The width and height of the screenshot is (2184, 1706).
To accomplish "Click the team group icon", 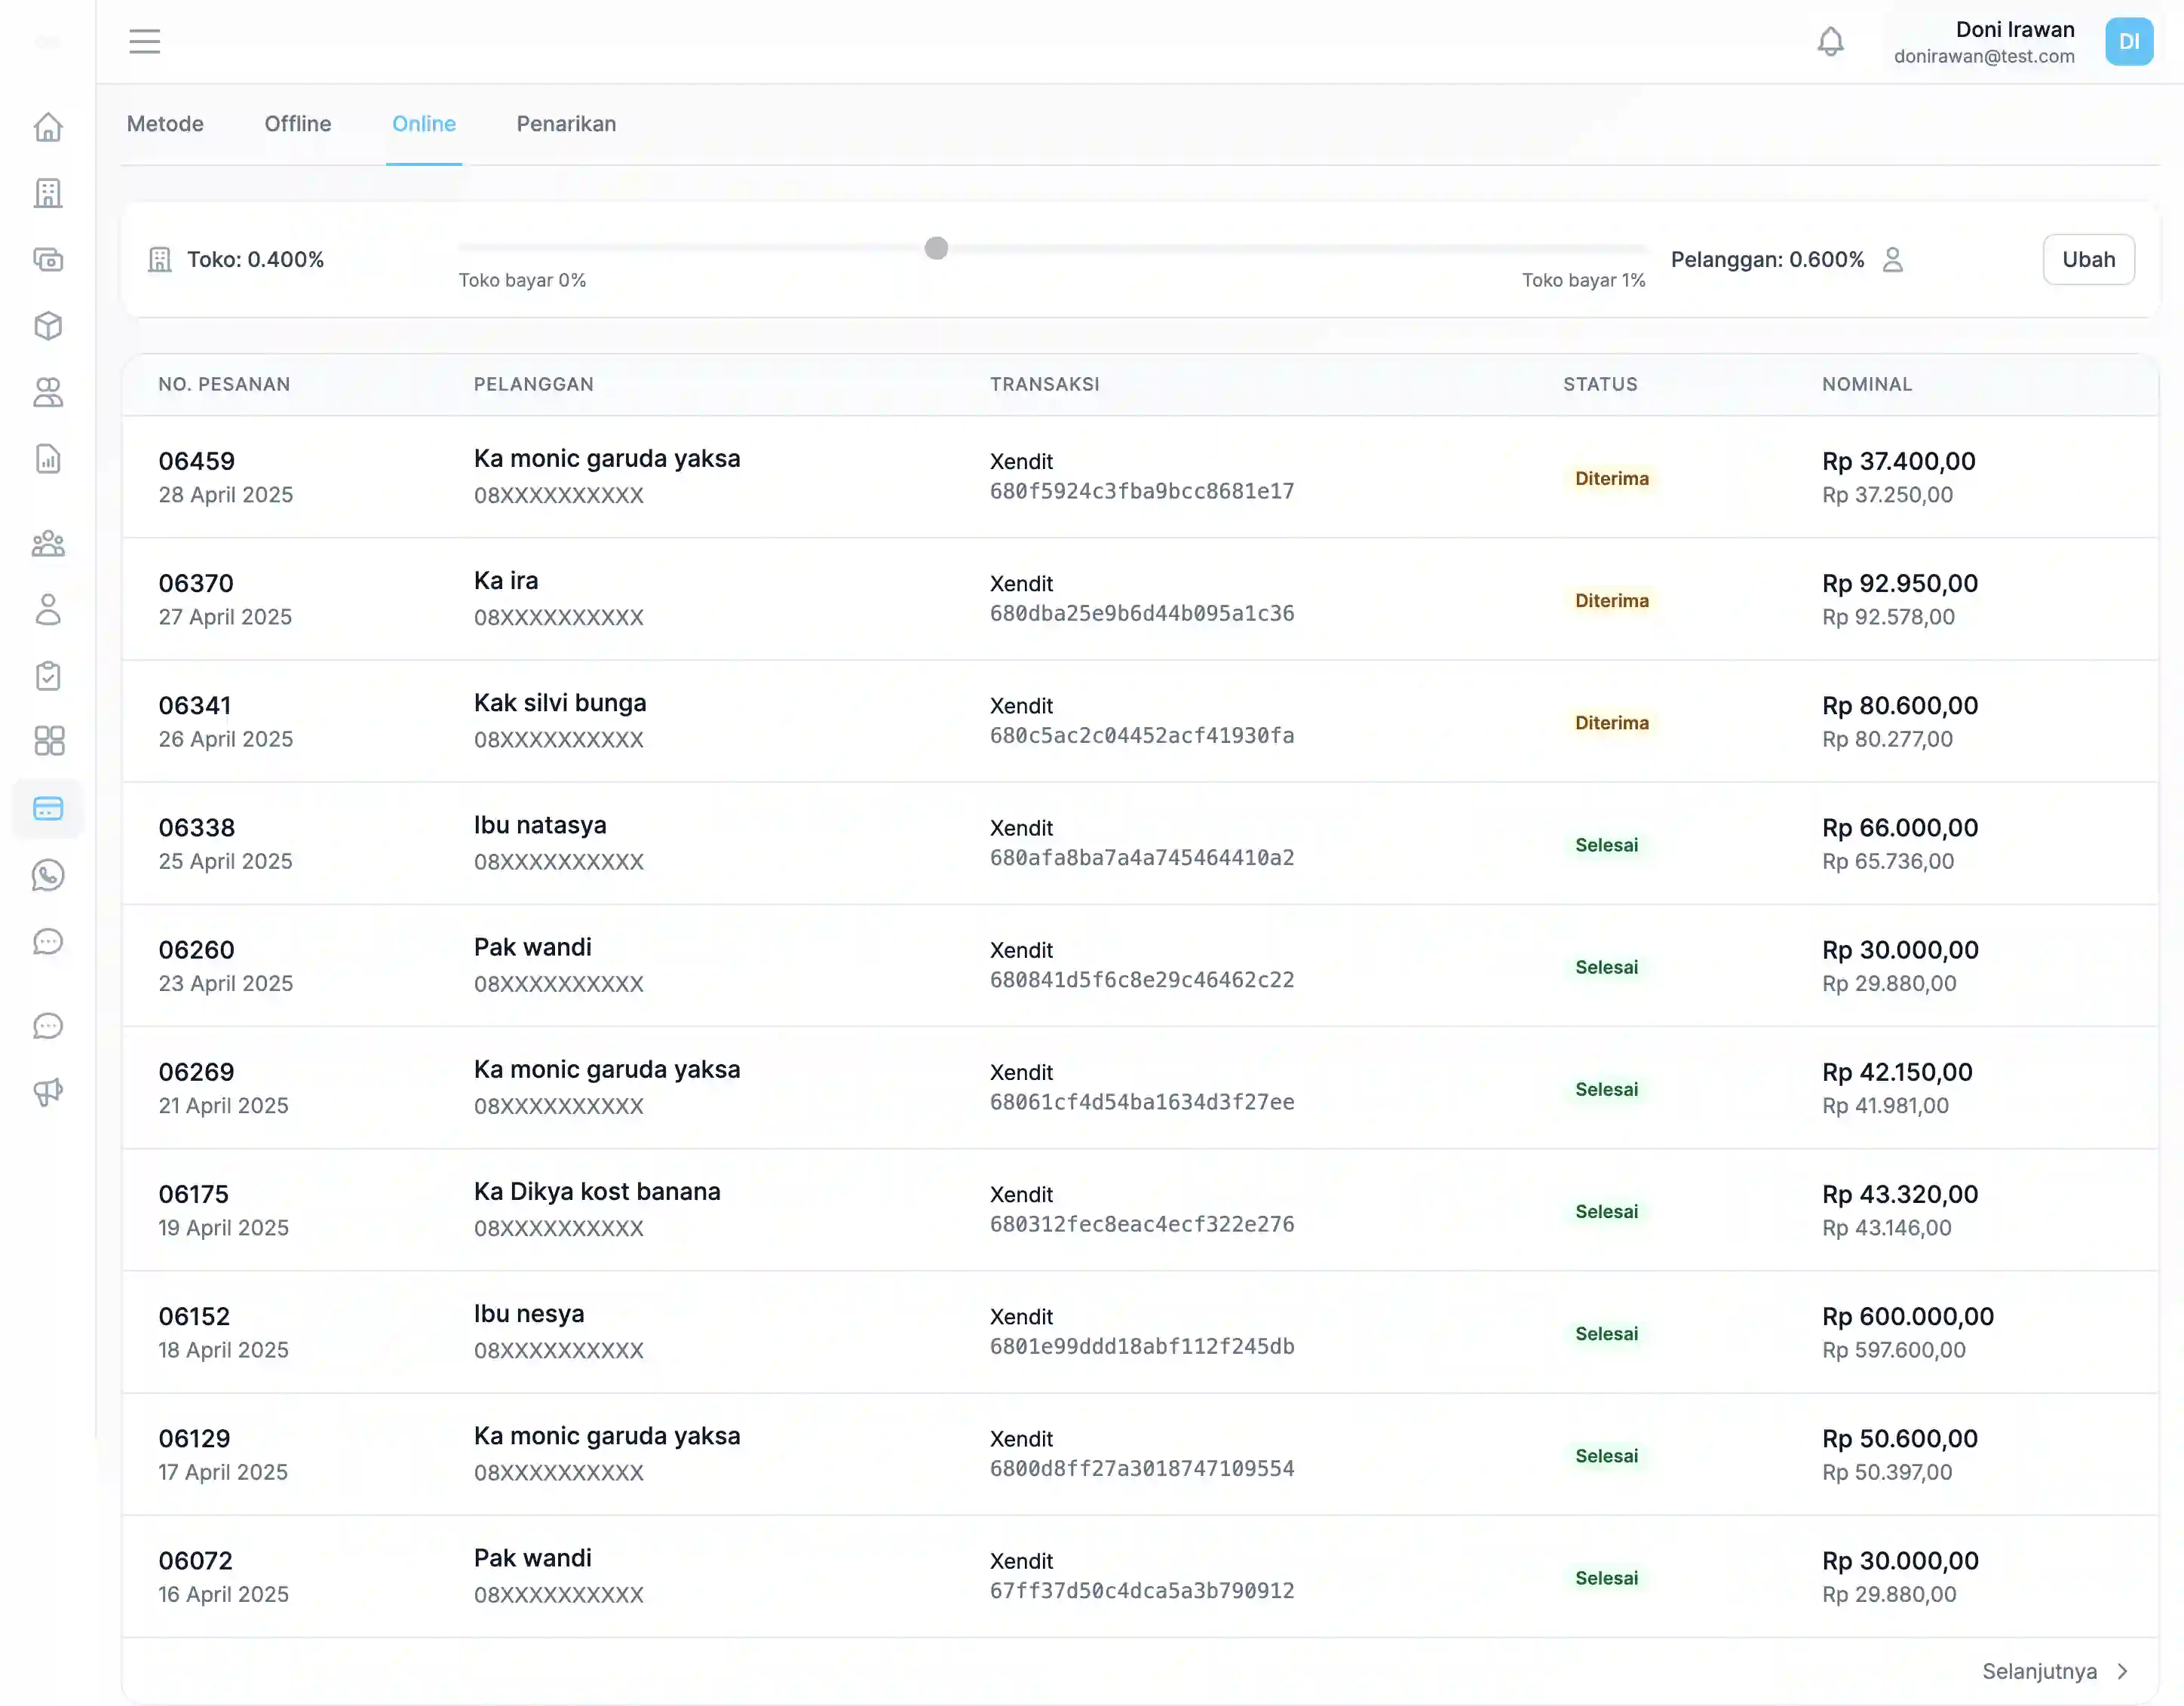I will point(48,543).
